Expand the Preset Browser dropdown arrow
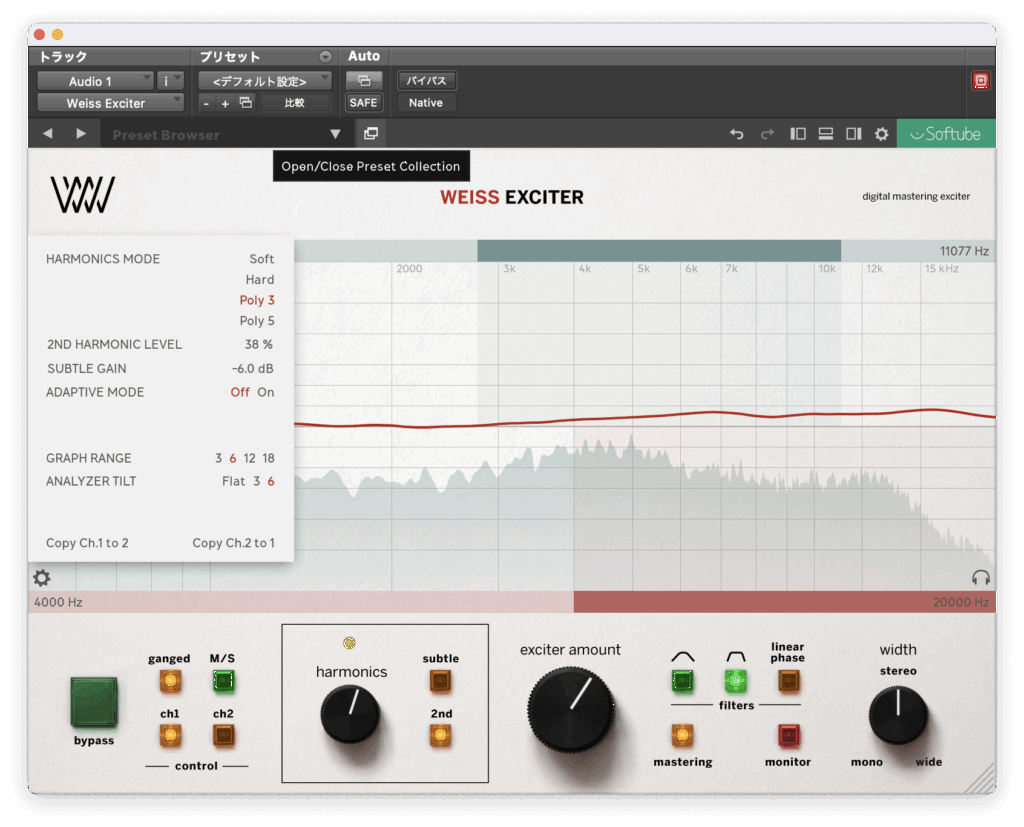 (x=335, y=134)
